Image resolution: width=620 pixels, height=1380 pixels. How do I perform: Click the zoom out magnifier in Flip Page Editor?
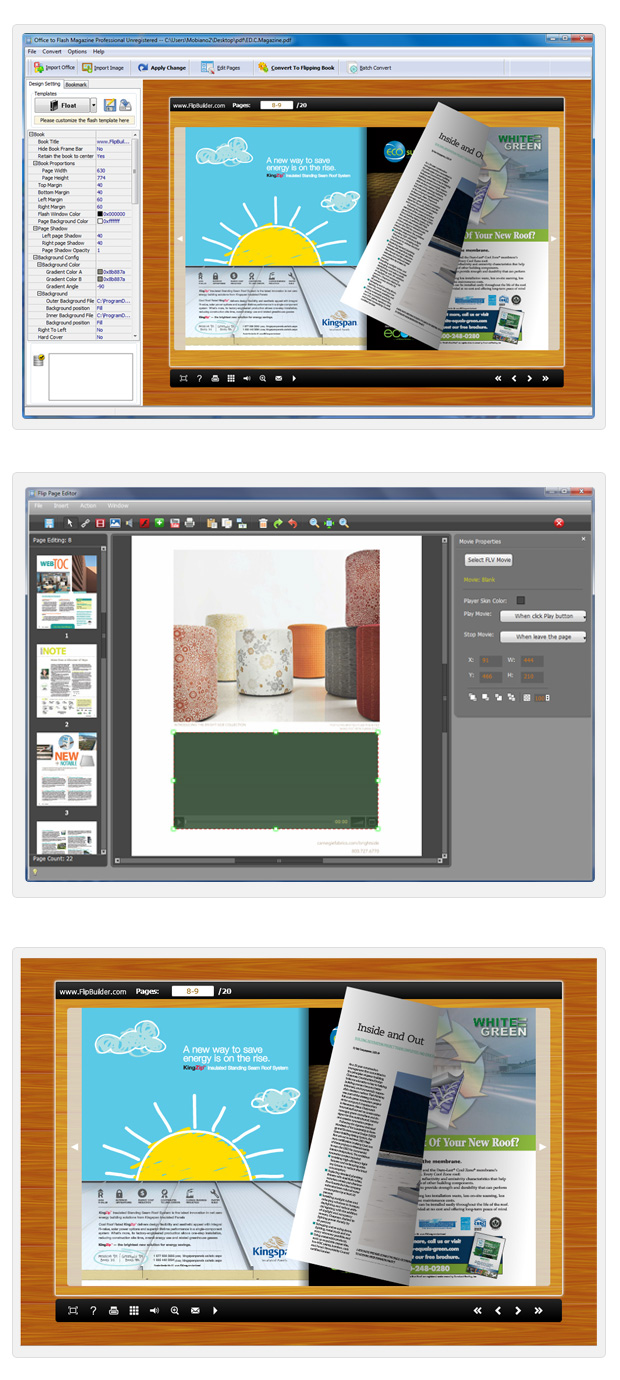[314, 523]
